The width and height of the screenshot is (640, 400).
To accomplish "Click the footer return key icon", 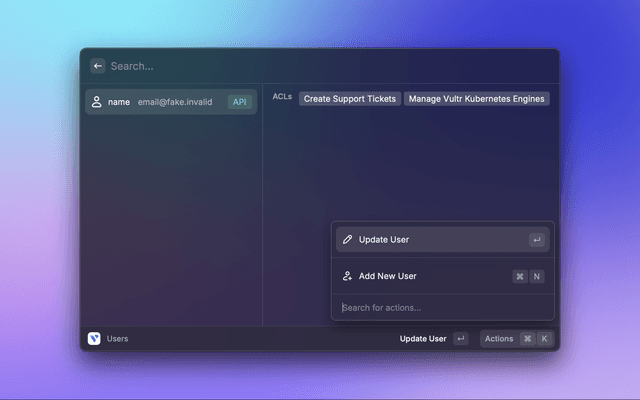I will (460, 339).
